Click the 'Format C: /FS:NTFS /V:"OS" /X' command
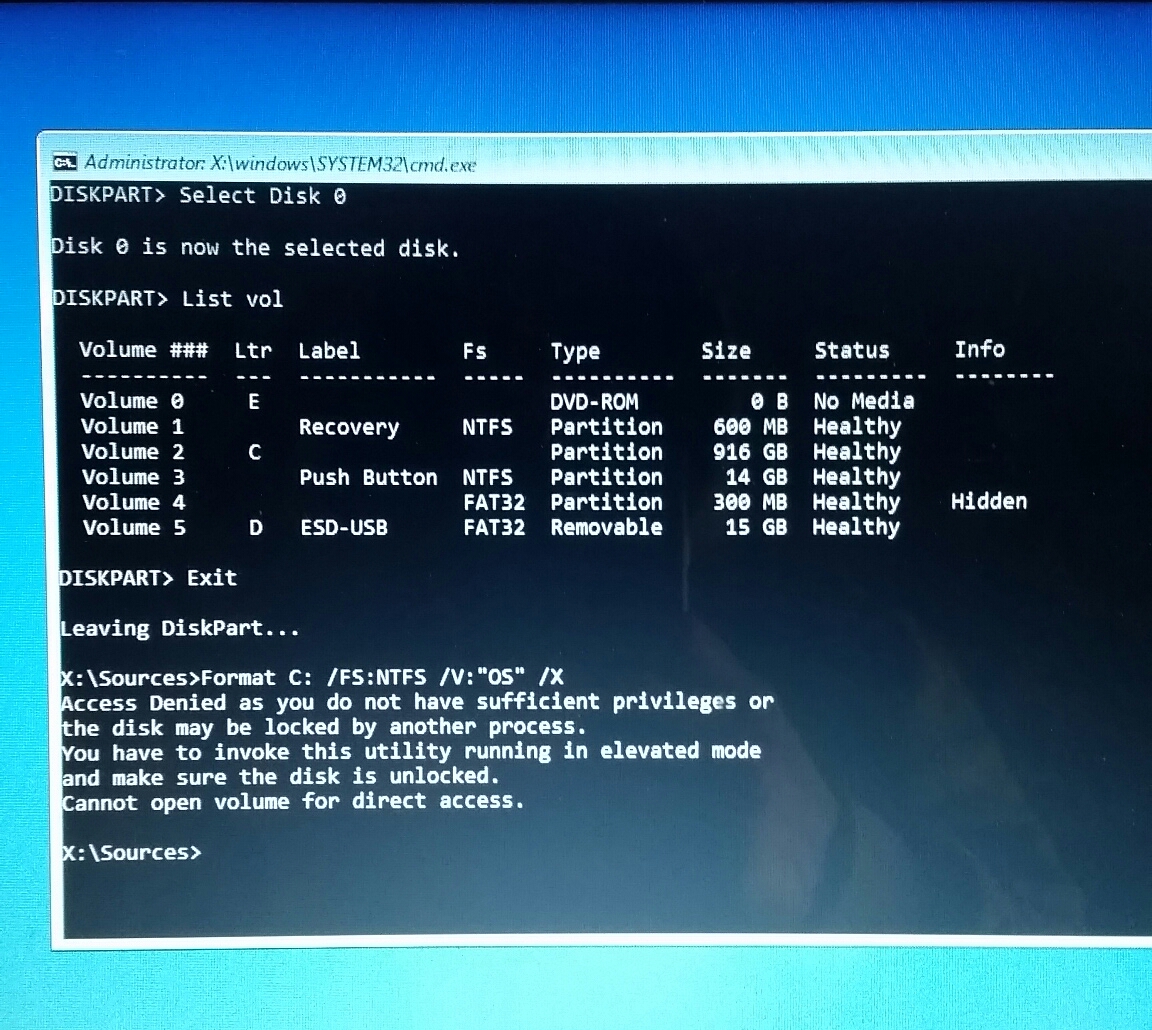This screenshot has width=1152, height=1030. coord(382,676)
